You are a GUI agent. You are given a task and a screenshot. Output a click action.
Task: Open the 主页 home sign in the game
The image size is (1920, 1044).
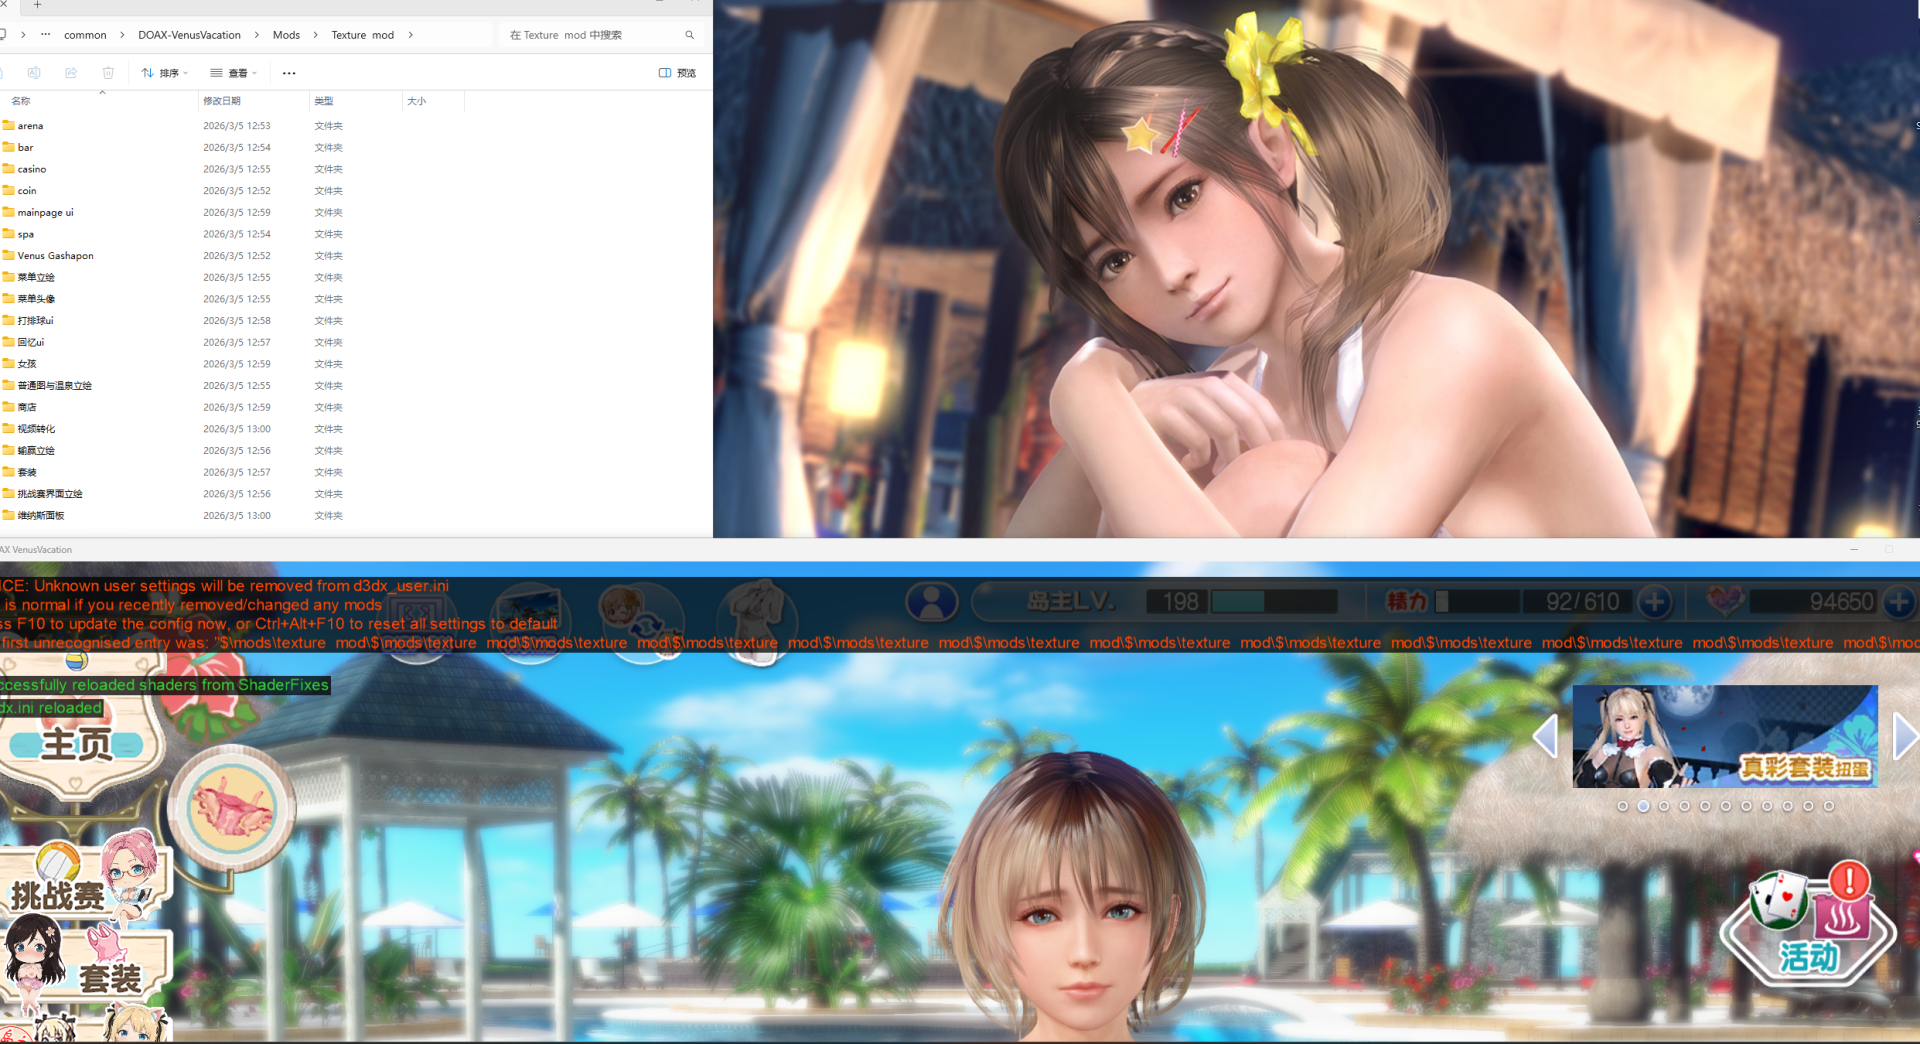tap(75, 745)
